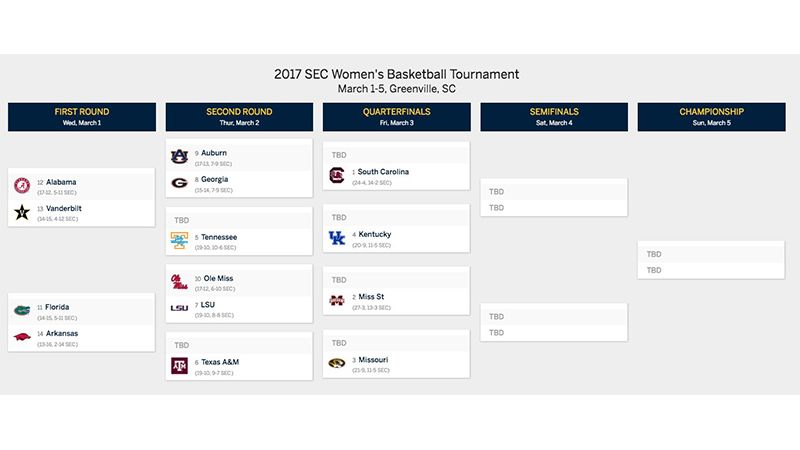Click the Arkansas Razorbacks logo
This screenshot has width=800, height=450.
(x=22, y=337)
